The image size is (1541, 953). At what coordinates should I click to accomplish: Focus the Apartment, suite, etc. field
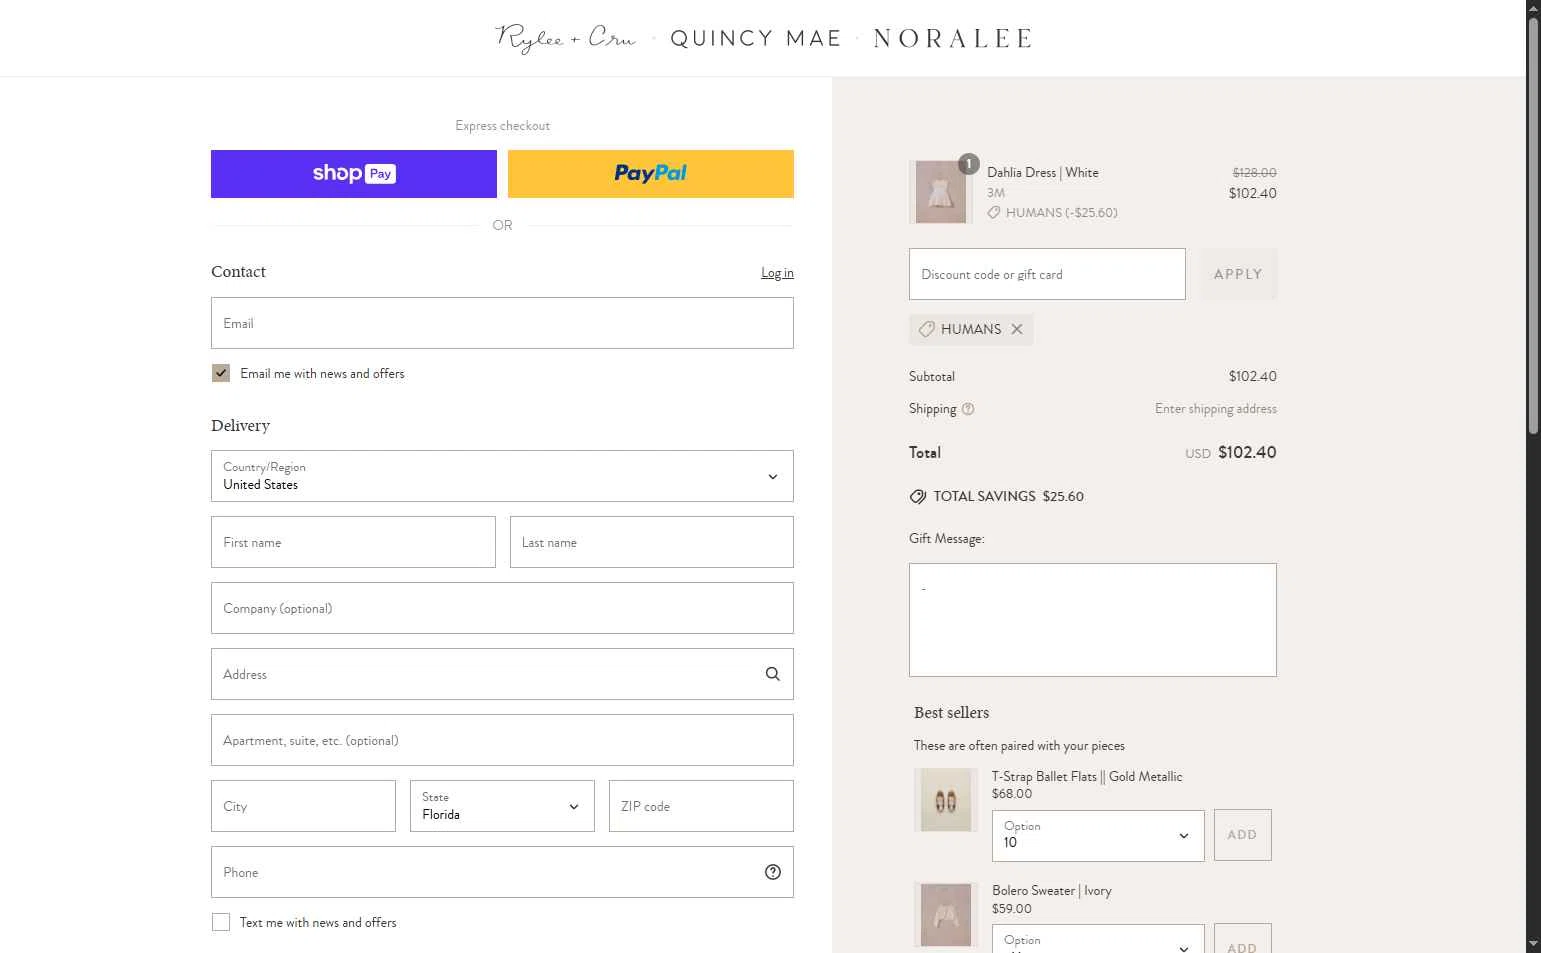pos(502,740)
